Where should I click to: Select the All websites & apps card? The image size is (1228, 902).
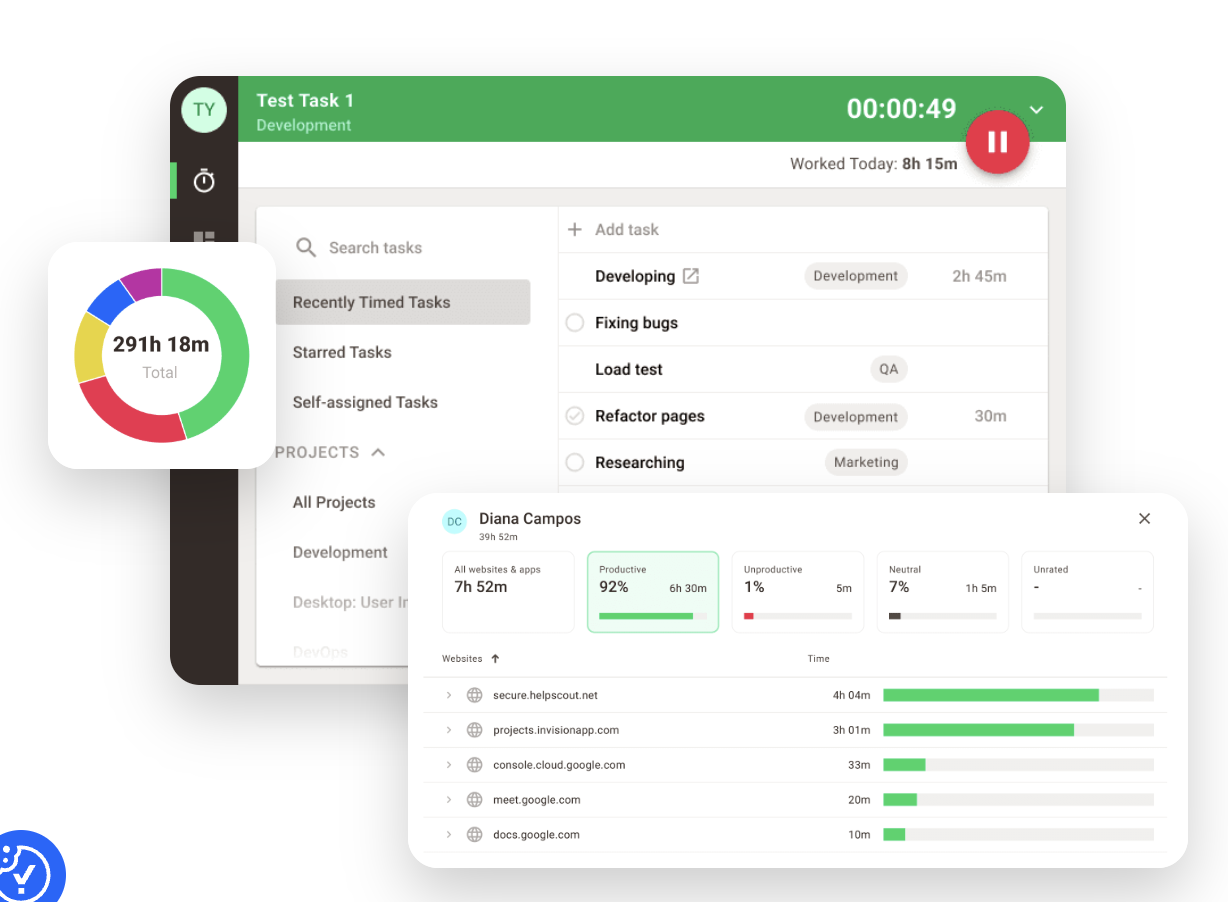(508, 592)
